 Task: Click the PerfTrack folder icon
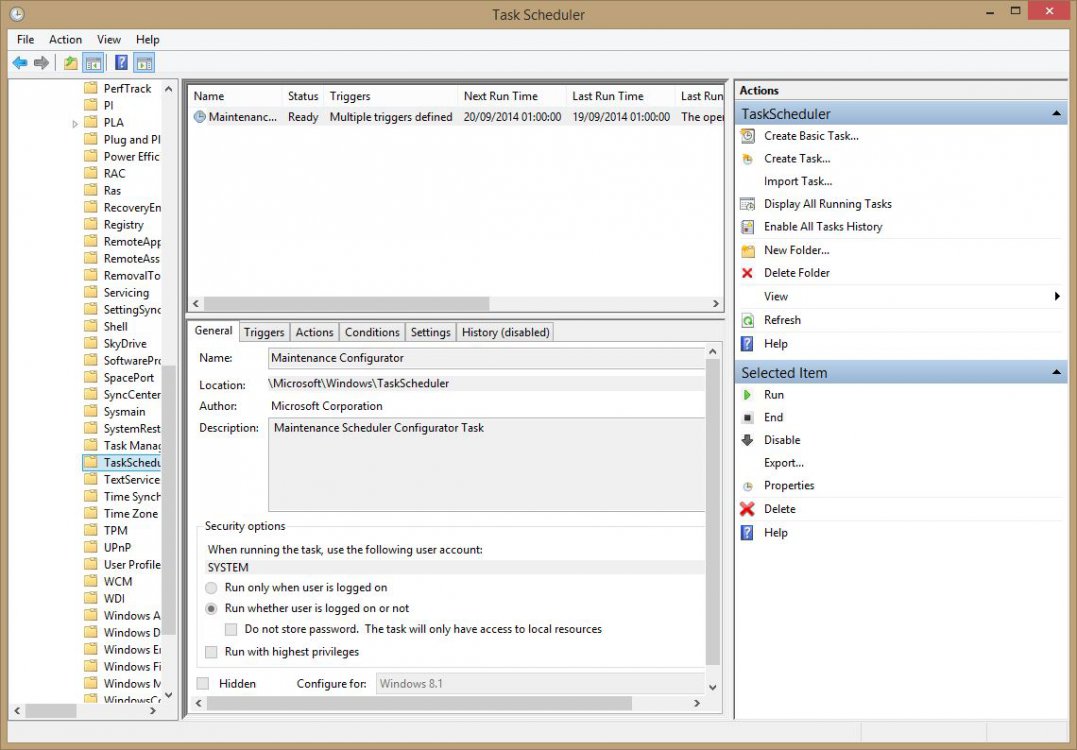pyautogui.click(x=91, y=88)
